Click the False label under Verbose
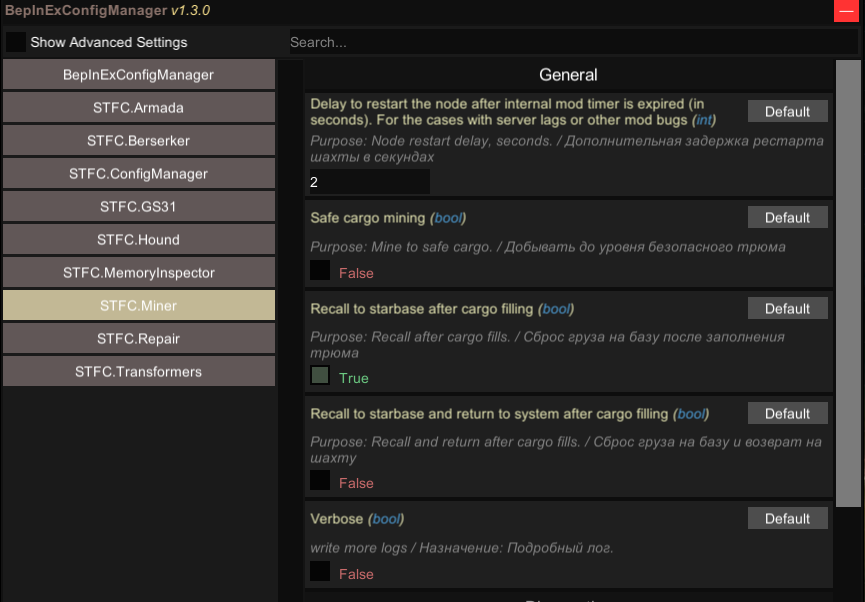Image resolution: width=865 pixels, height=602 pixels. 356,574
